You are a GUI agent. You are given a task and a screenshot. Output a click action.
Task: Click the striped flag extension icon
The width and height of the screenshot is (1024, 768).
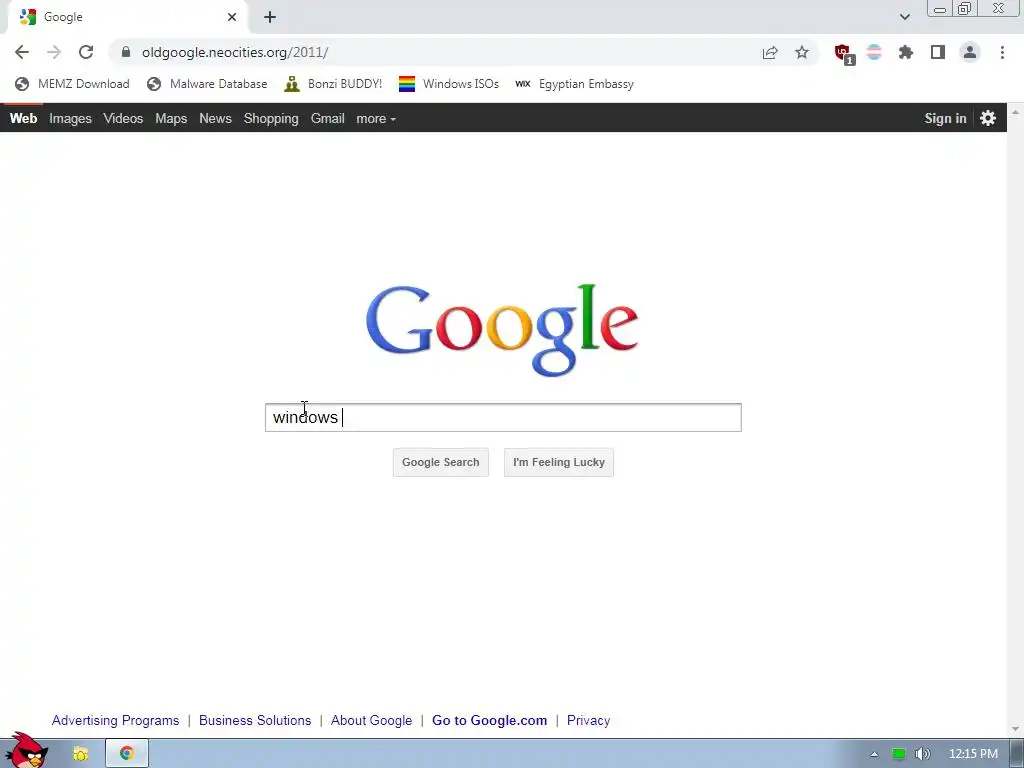874,52
